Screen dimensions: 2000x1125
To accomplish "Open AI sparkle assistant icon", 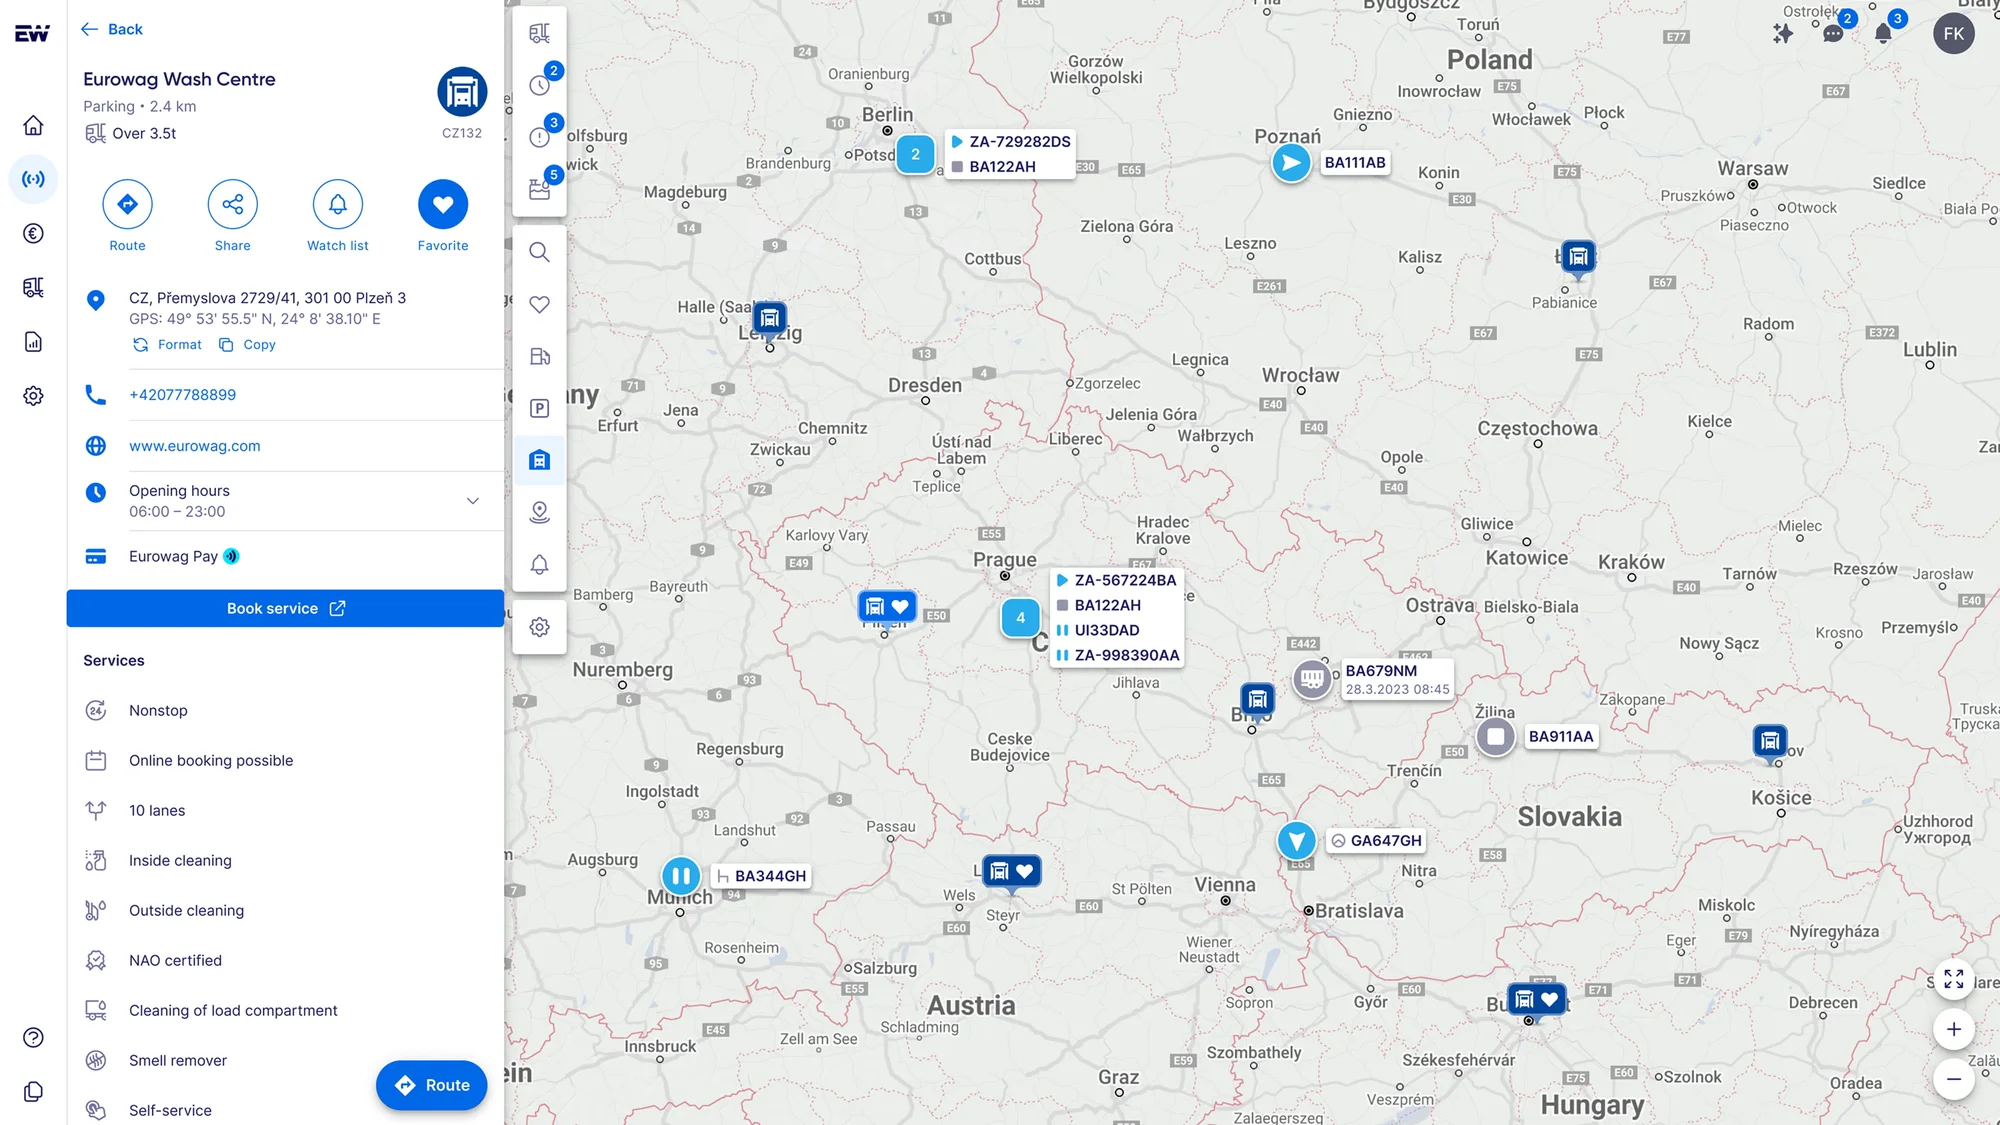I will 1783,33.
